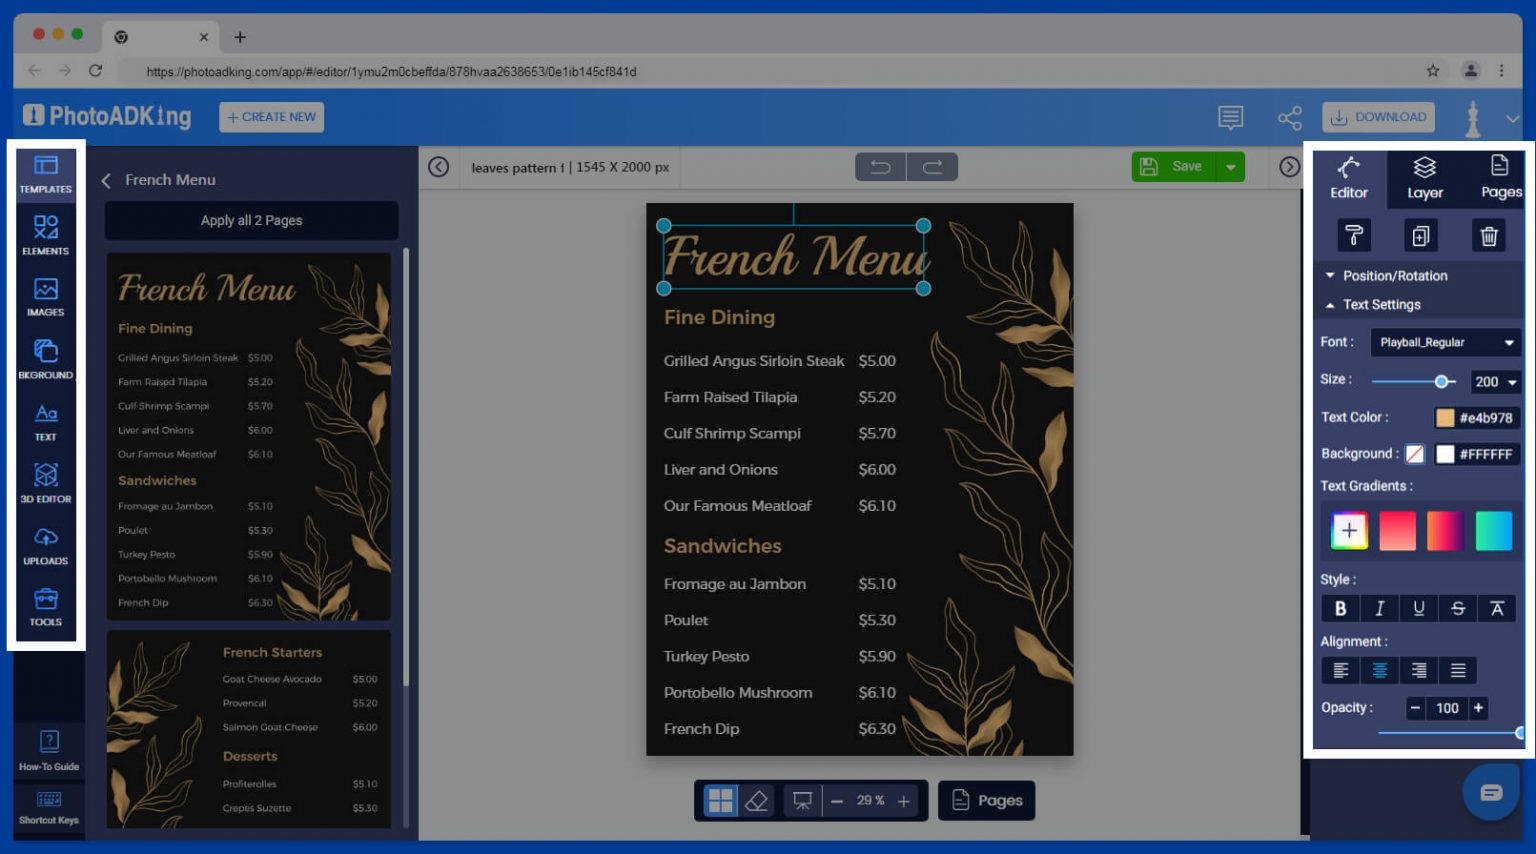Image resolution: width=1536 pixels, height=854 pixels.
Task: Delete the selected element with trash icon
Action: click(x=1489, y=235)
